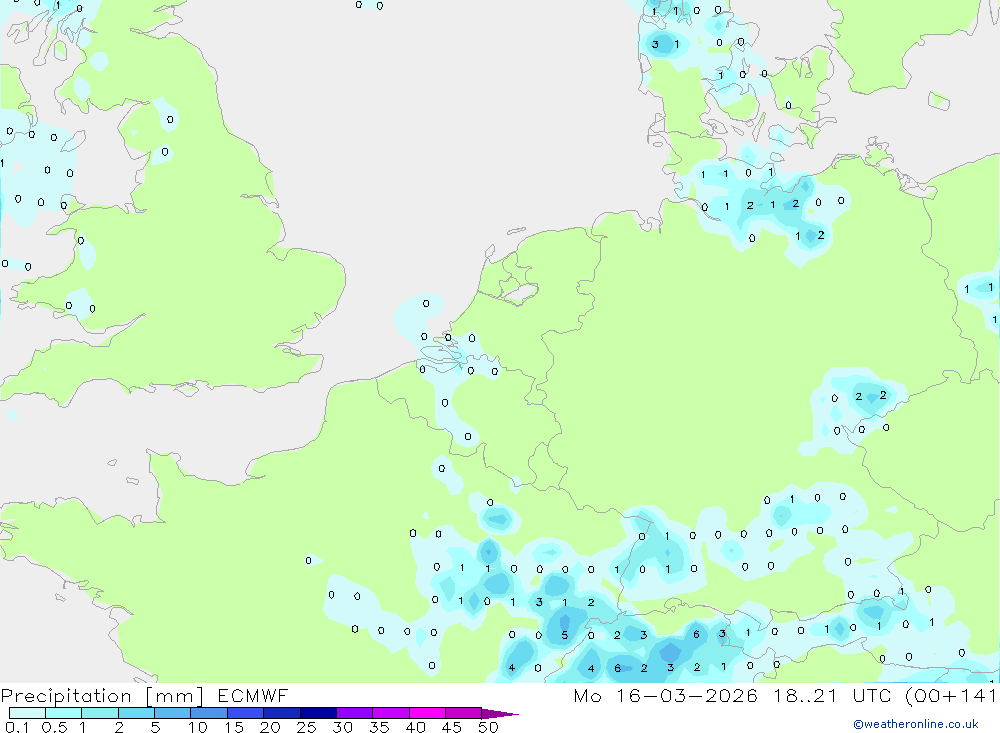Pick the dark blue swatch between 20 and 25
This screenshot has width=1000, height=733.
pos(281,713)
